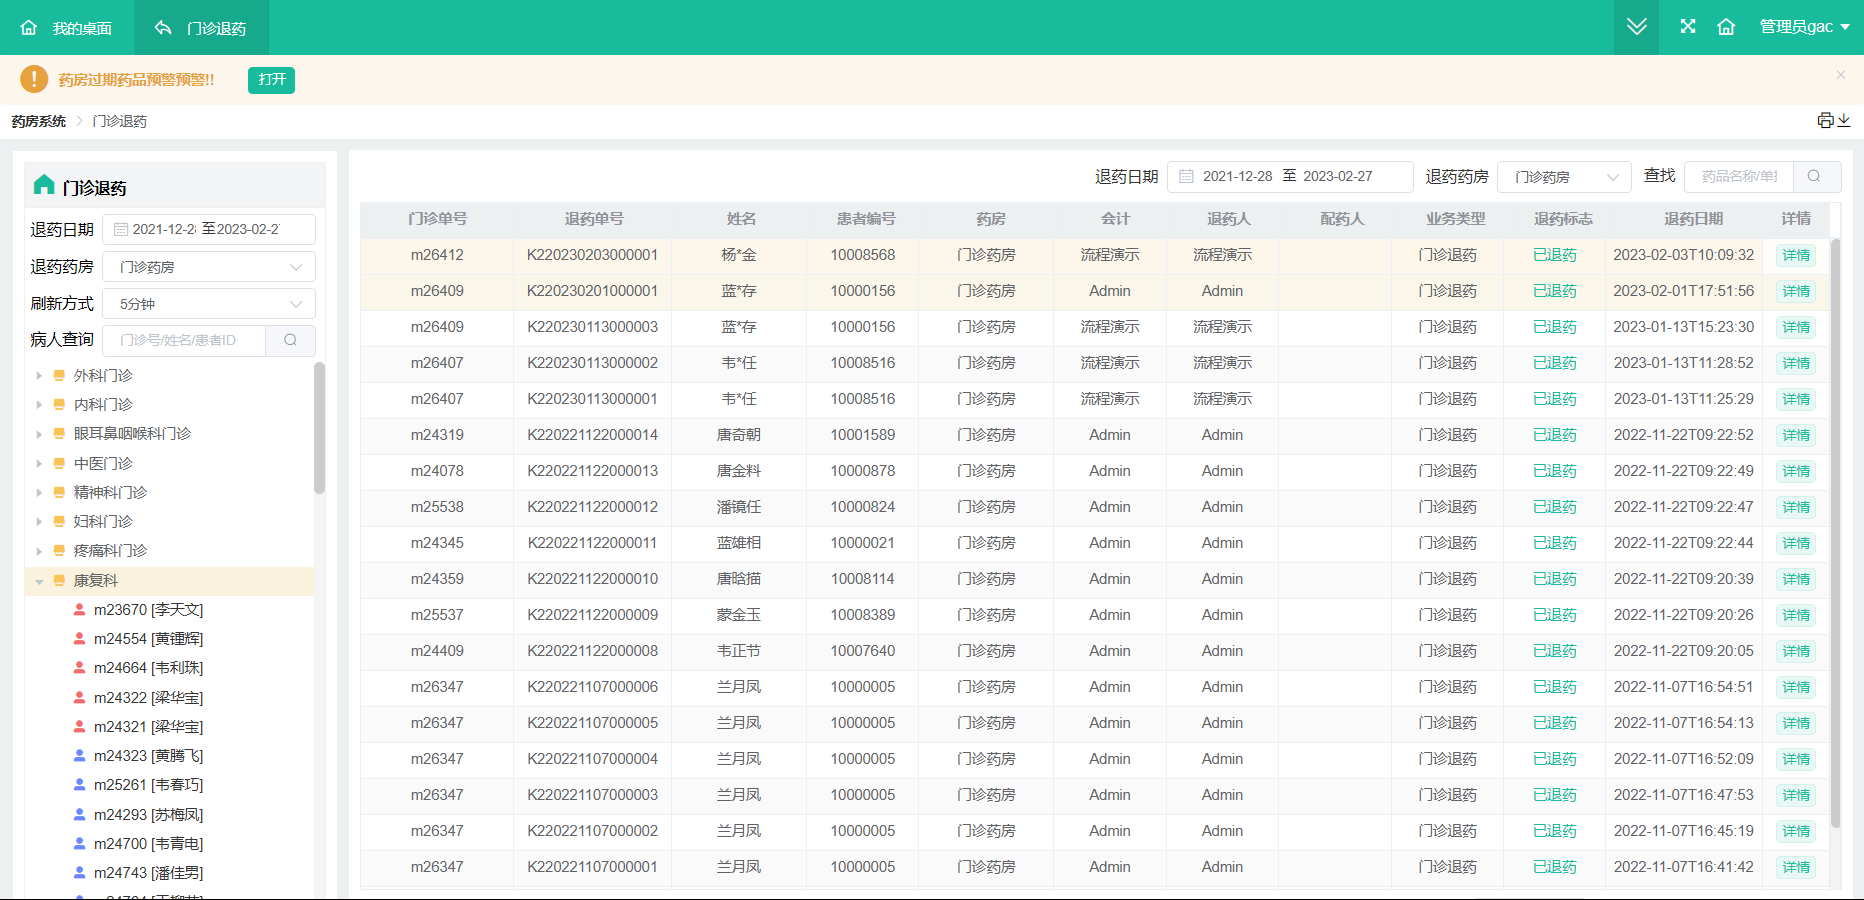Select patient m23670 [李天文]
1864x900 pixels.
tap(148, 610)
